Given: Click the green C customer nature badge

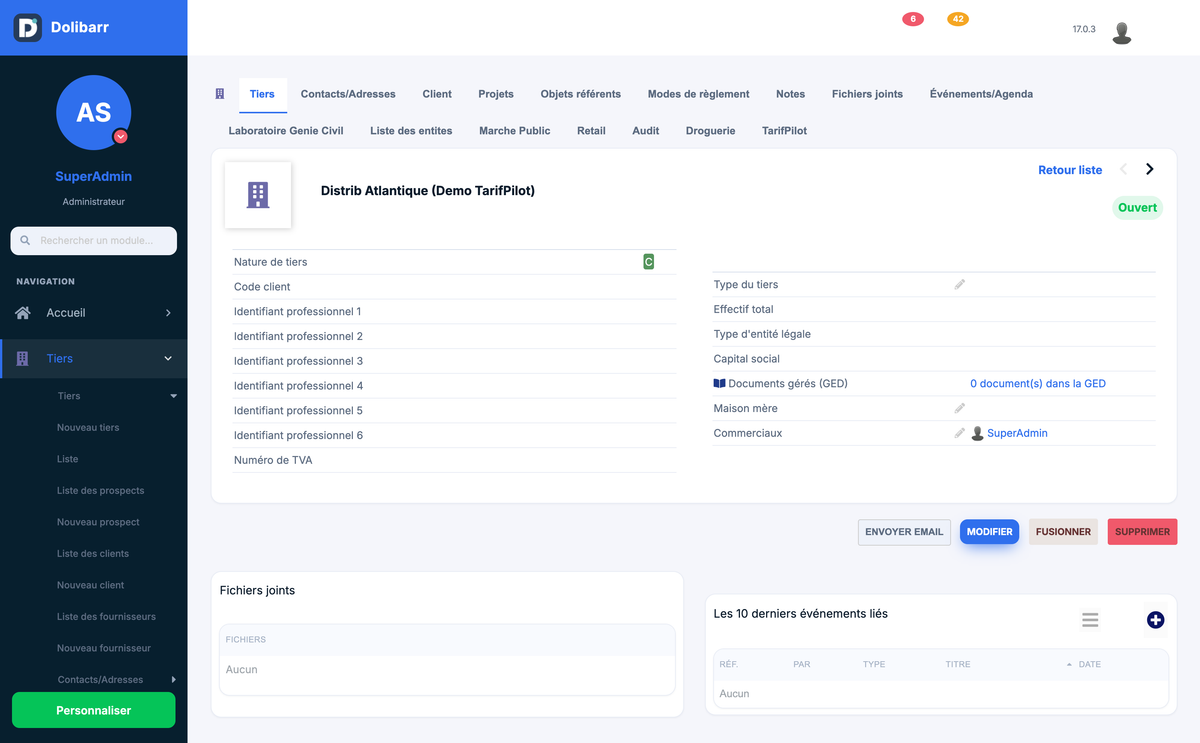Looking at the screenshot, I should (x=648, y=262).
